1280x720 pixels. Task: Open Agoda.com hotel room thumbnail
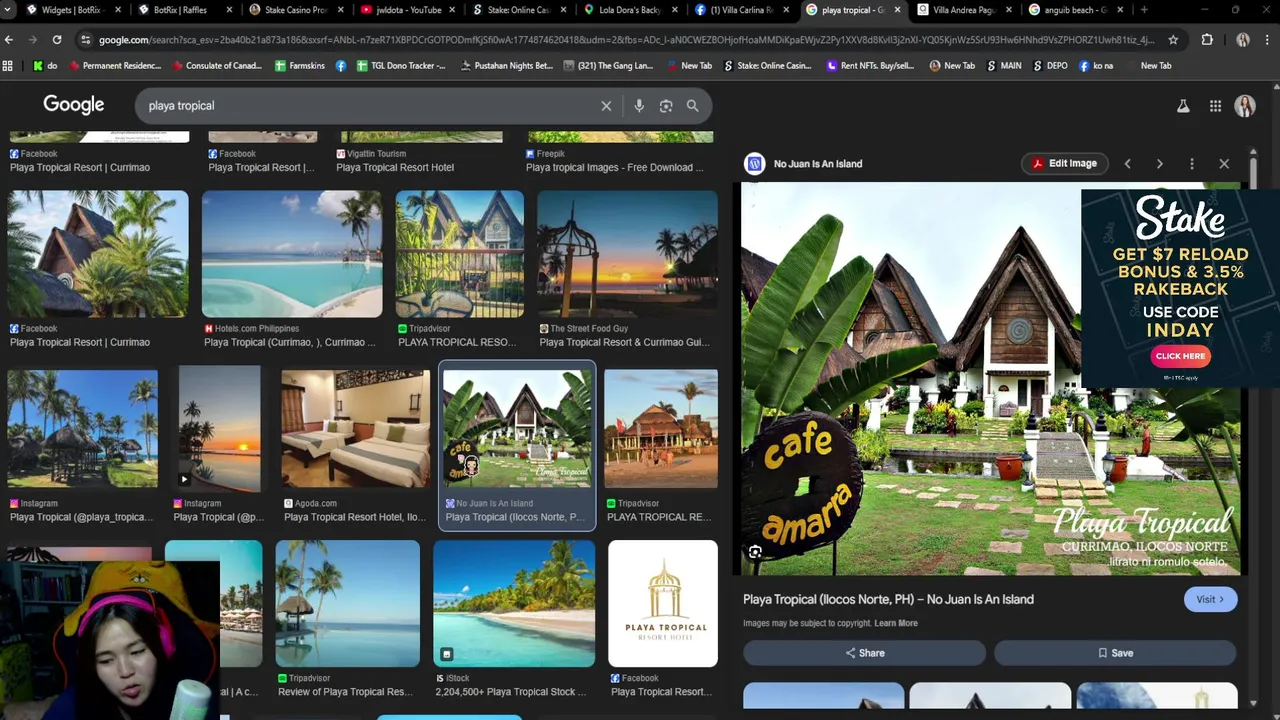coord(356,429)
